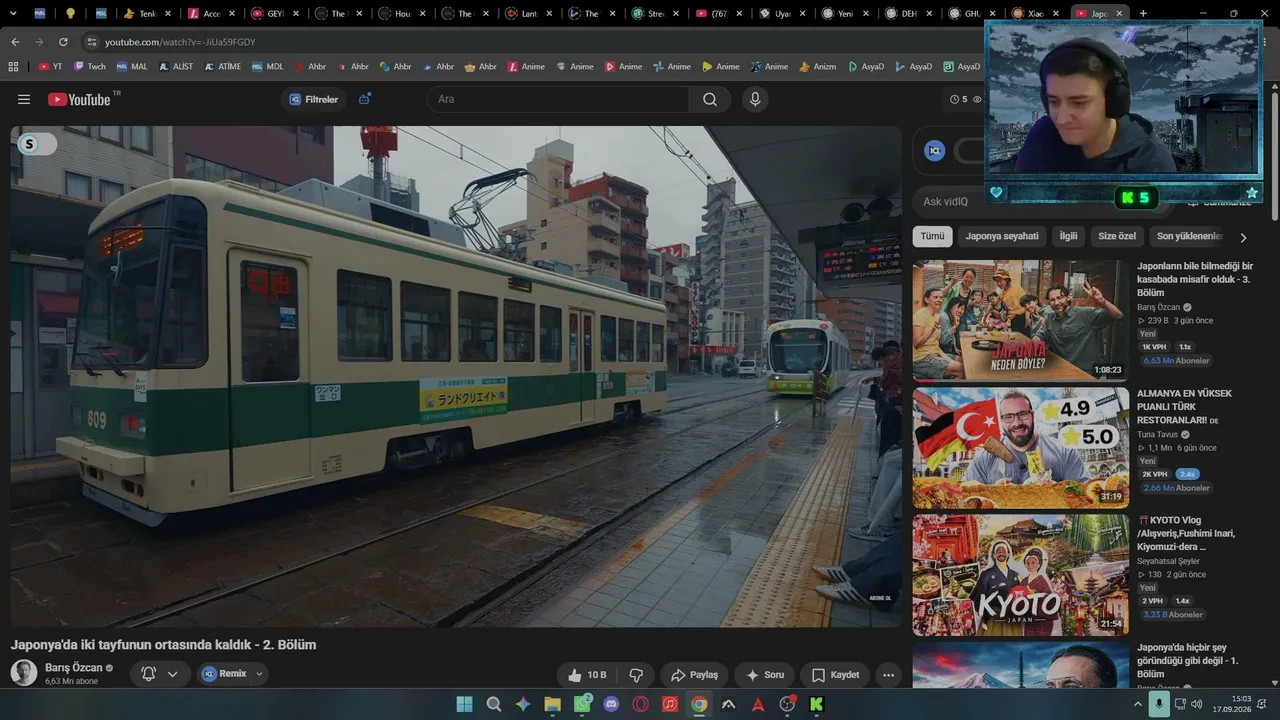This screenshot has width=1280, height=720.
Task: Expand subscription options chevron beside bell
Action: pos(172,674)
